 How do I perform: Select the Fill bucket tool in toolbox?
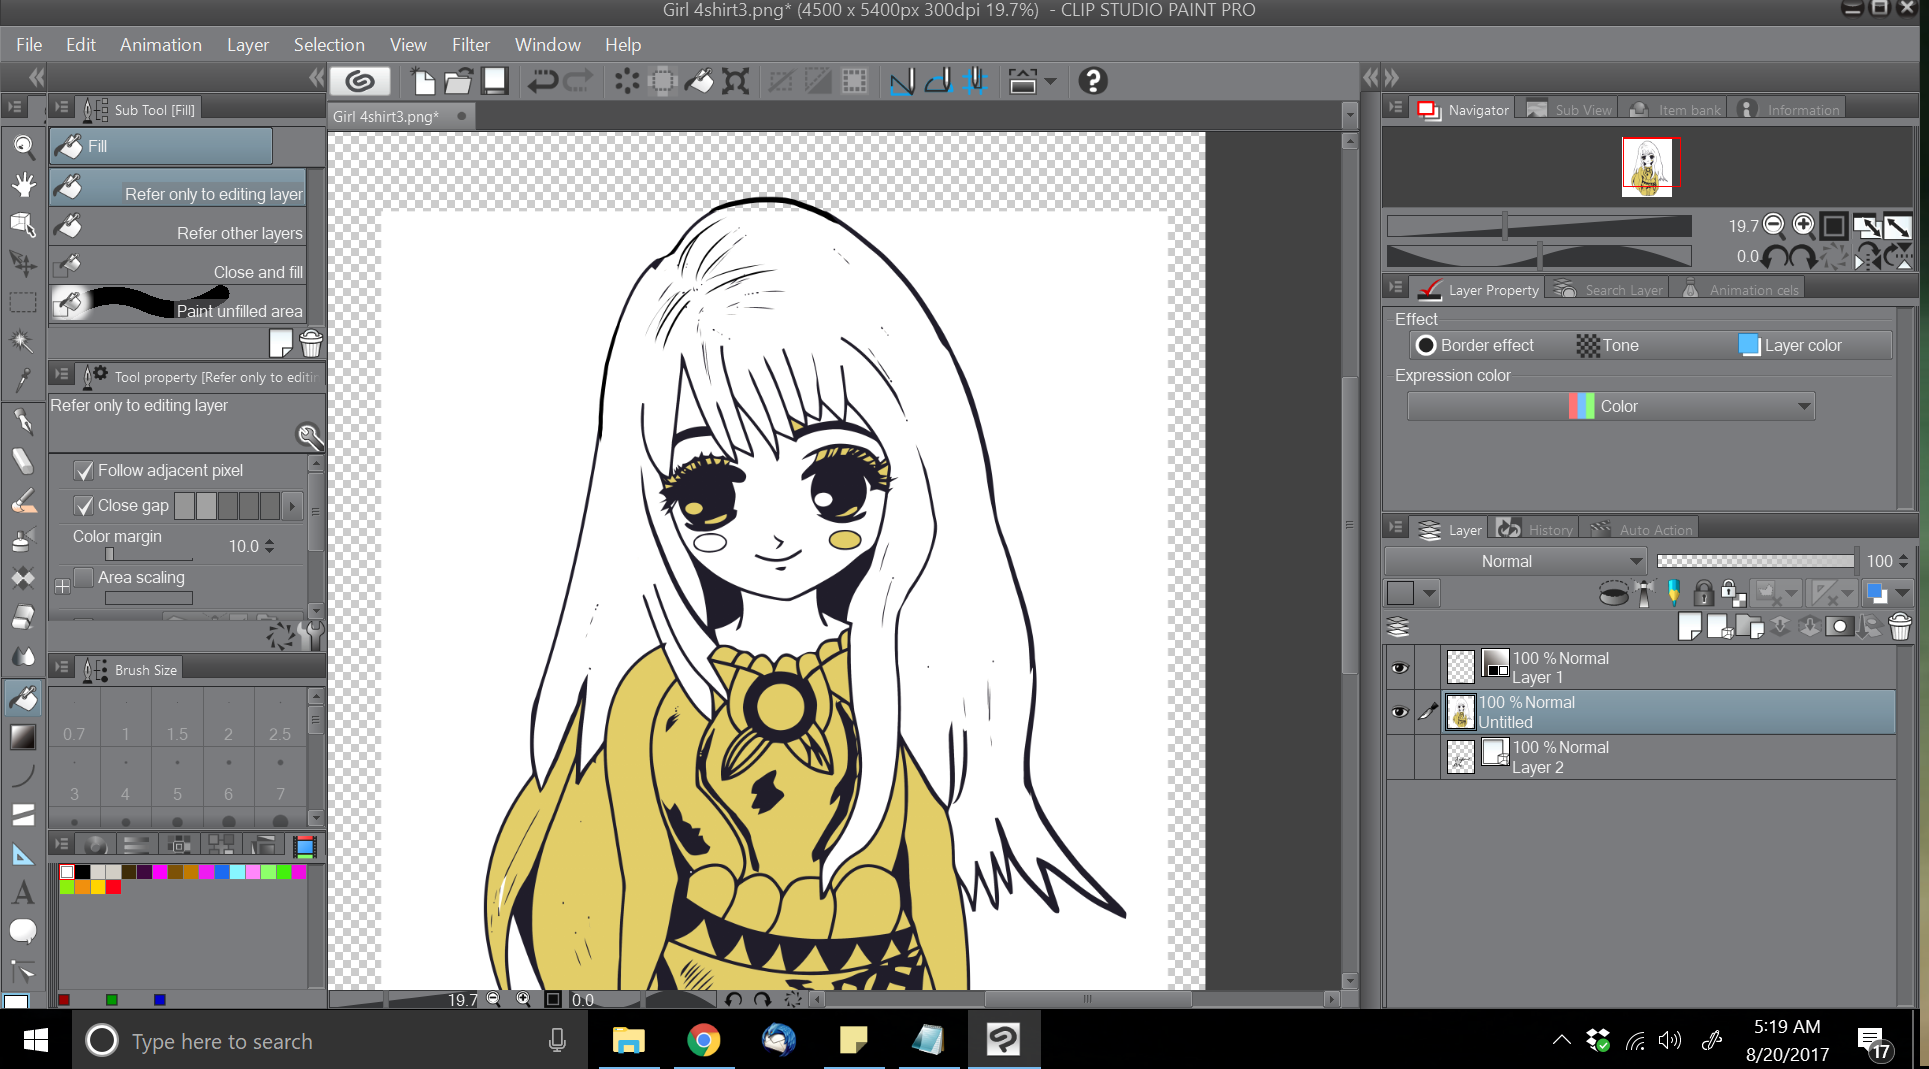(23, 698)
